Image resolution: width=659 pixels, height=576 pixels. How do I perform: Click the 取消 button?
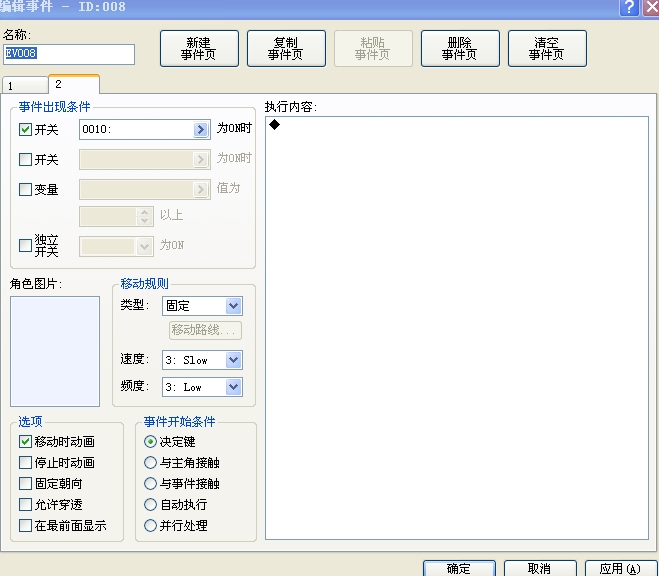click(540, 568)
